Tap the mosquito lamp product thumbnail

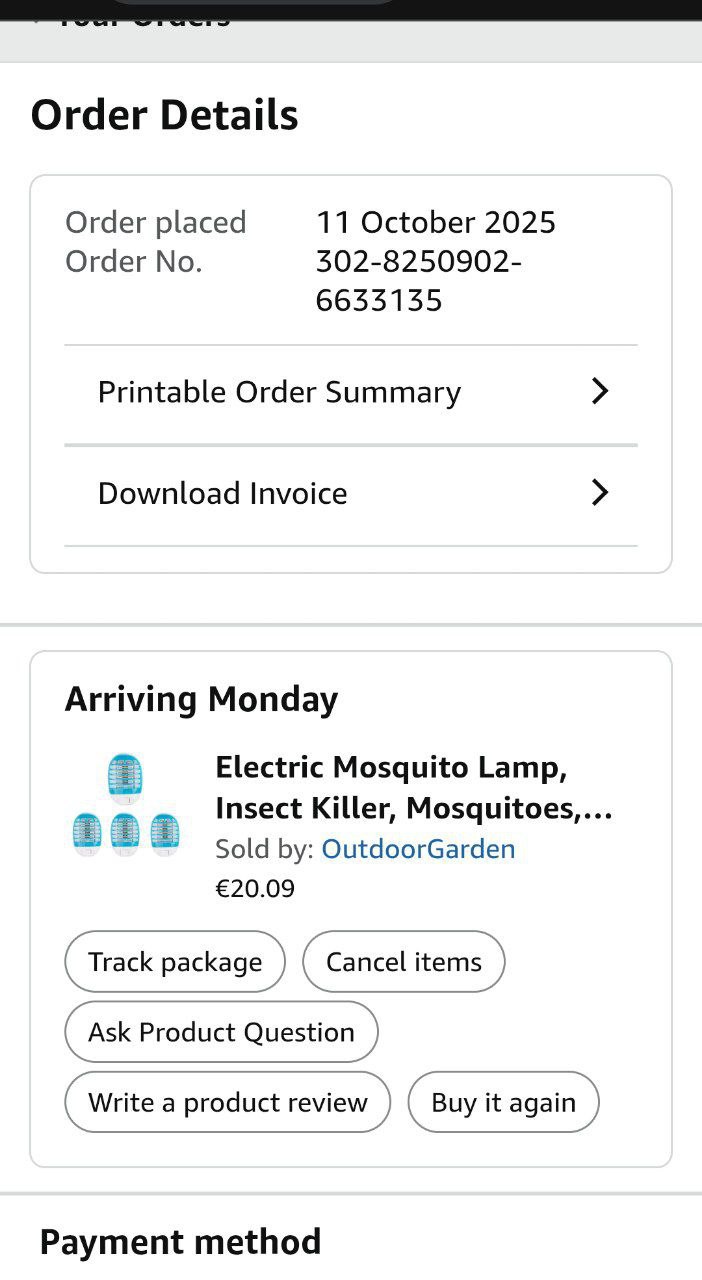(x=125, y=806)
